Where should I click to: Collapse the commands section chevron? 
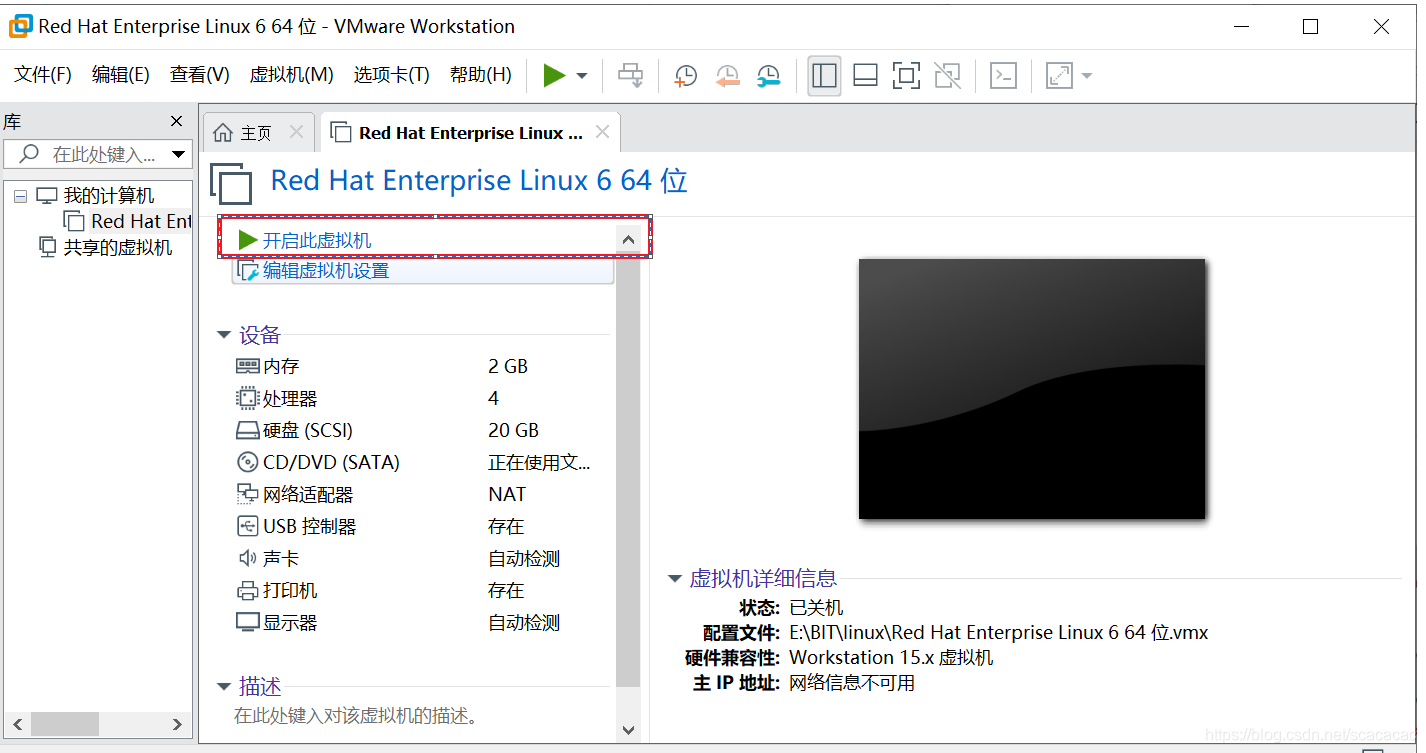pyautogui.click(x=628, y=240)
